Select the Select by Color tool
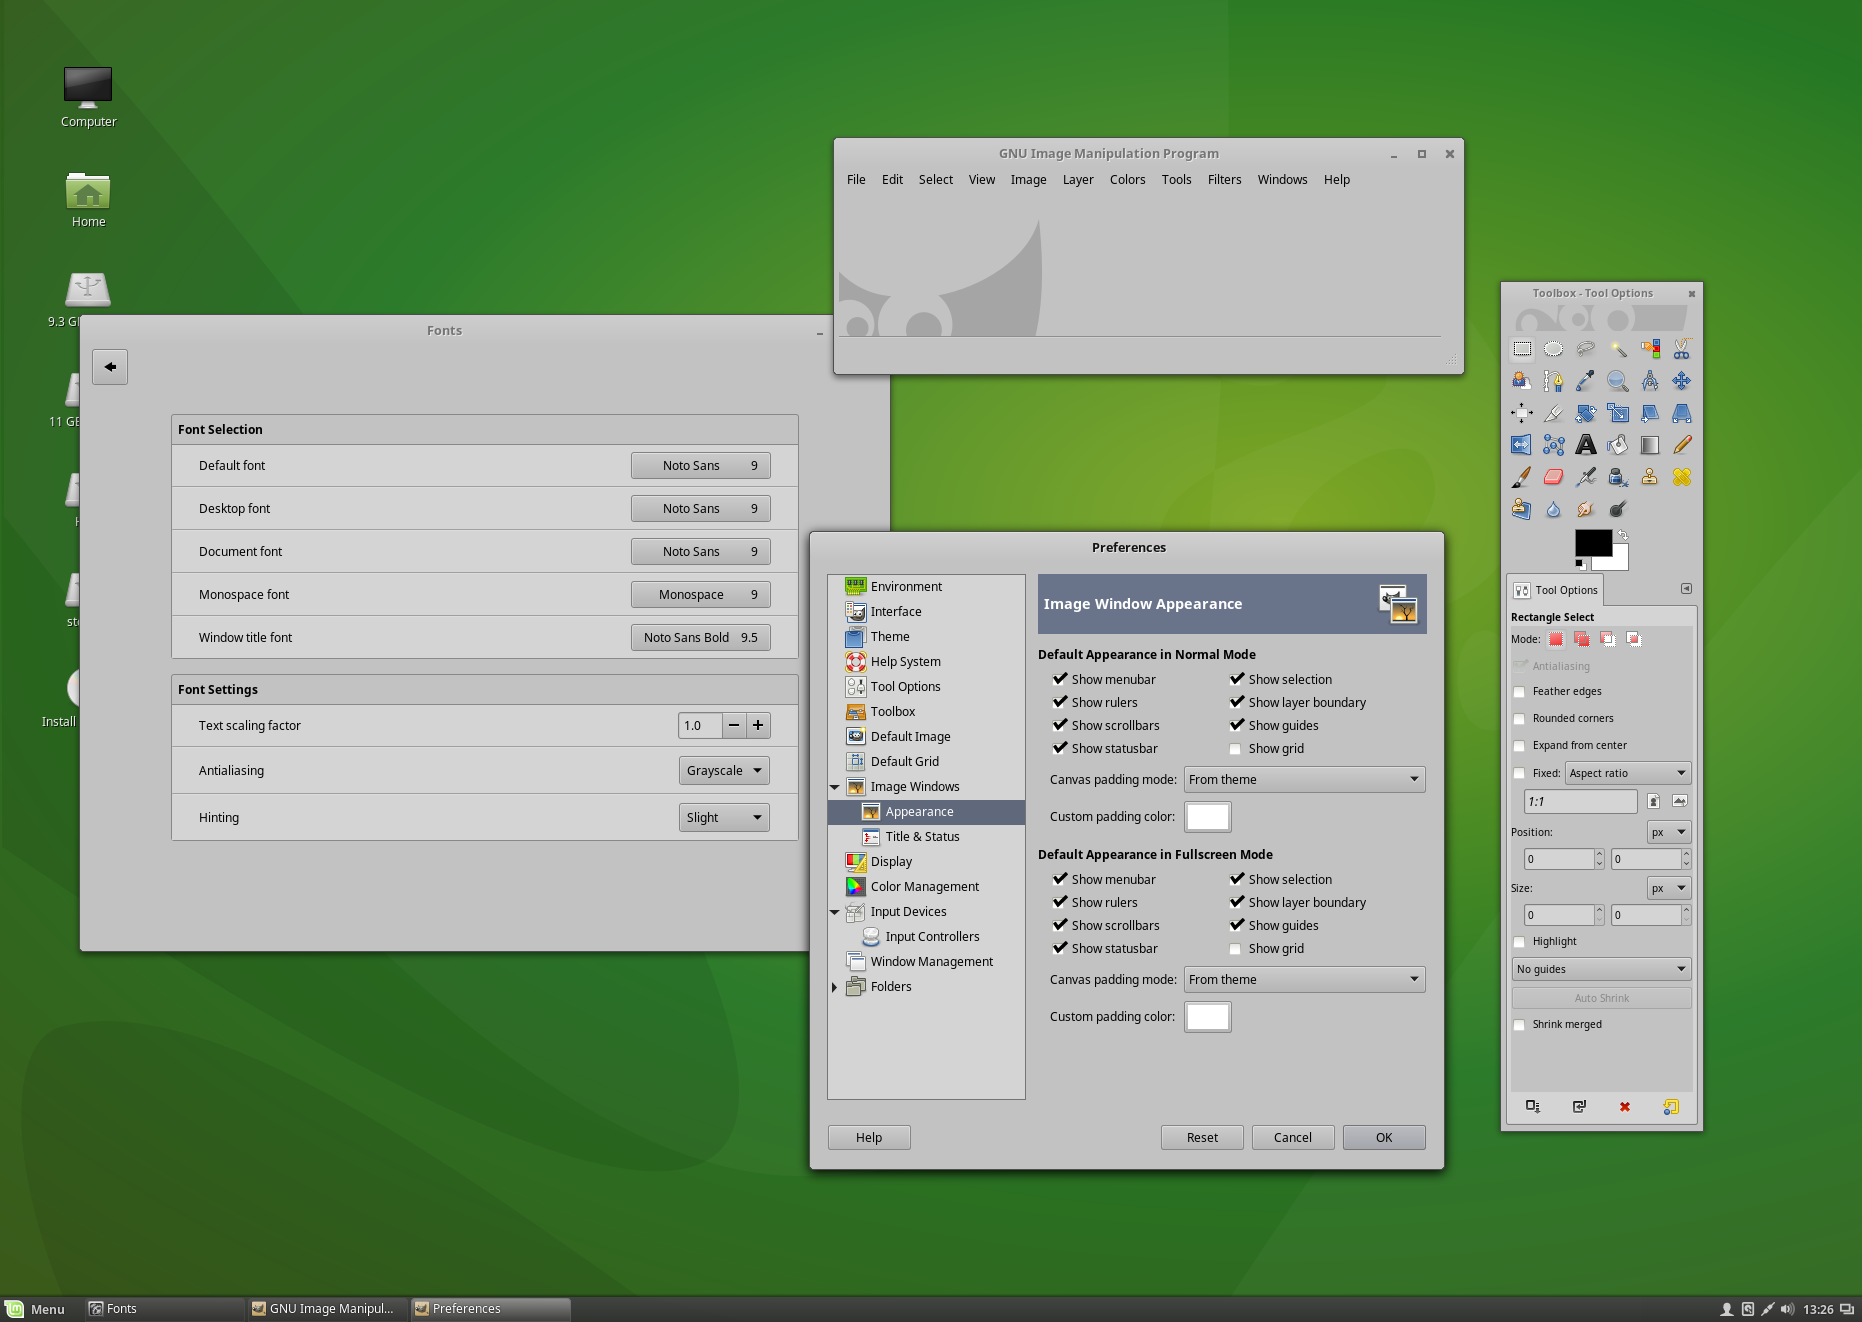Screen dimensions: 1862x1322 1650,349
